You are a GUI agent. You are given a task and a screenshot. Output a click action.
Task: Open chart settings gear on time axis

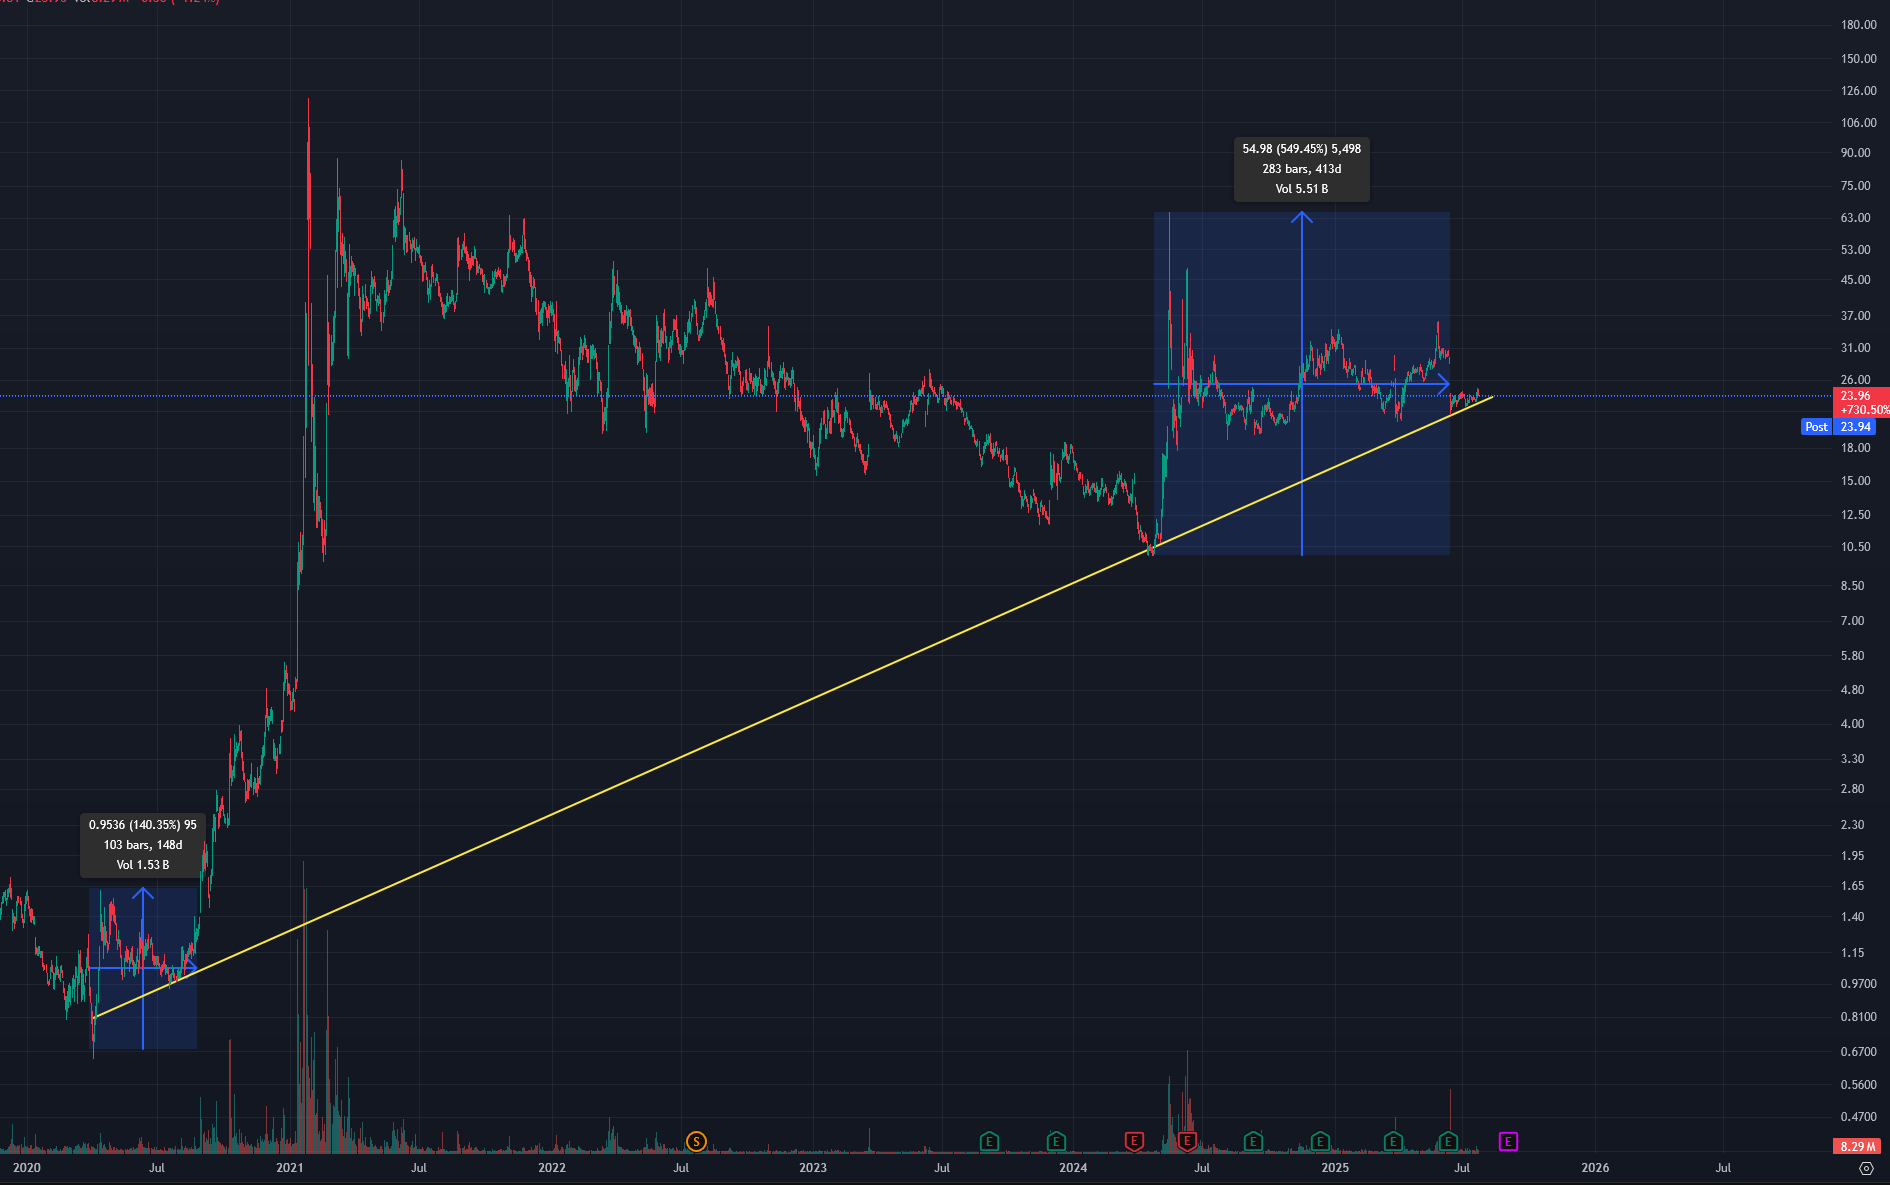click(x=1866, y=1168)
